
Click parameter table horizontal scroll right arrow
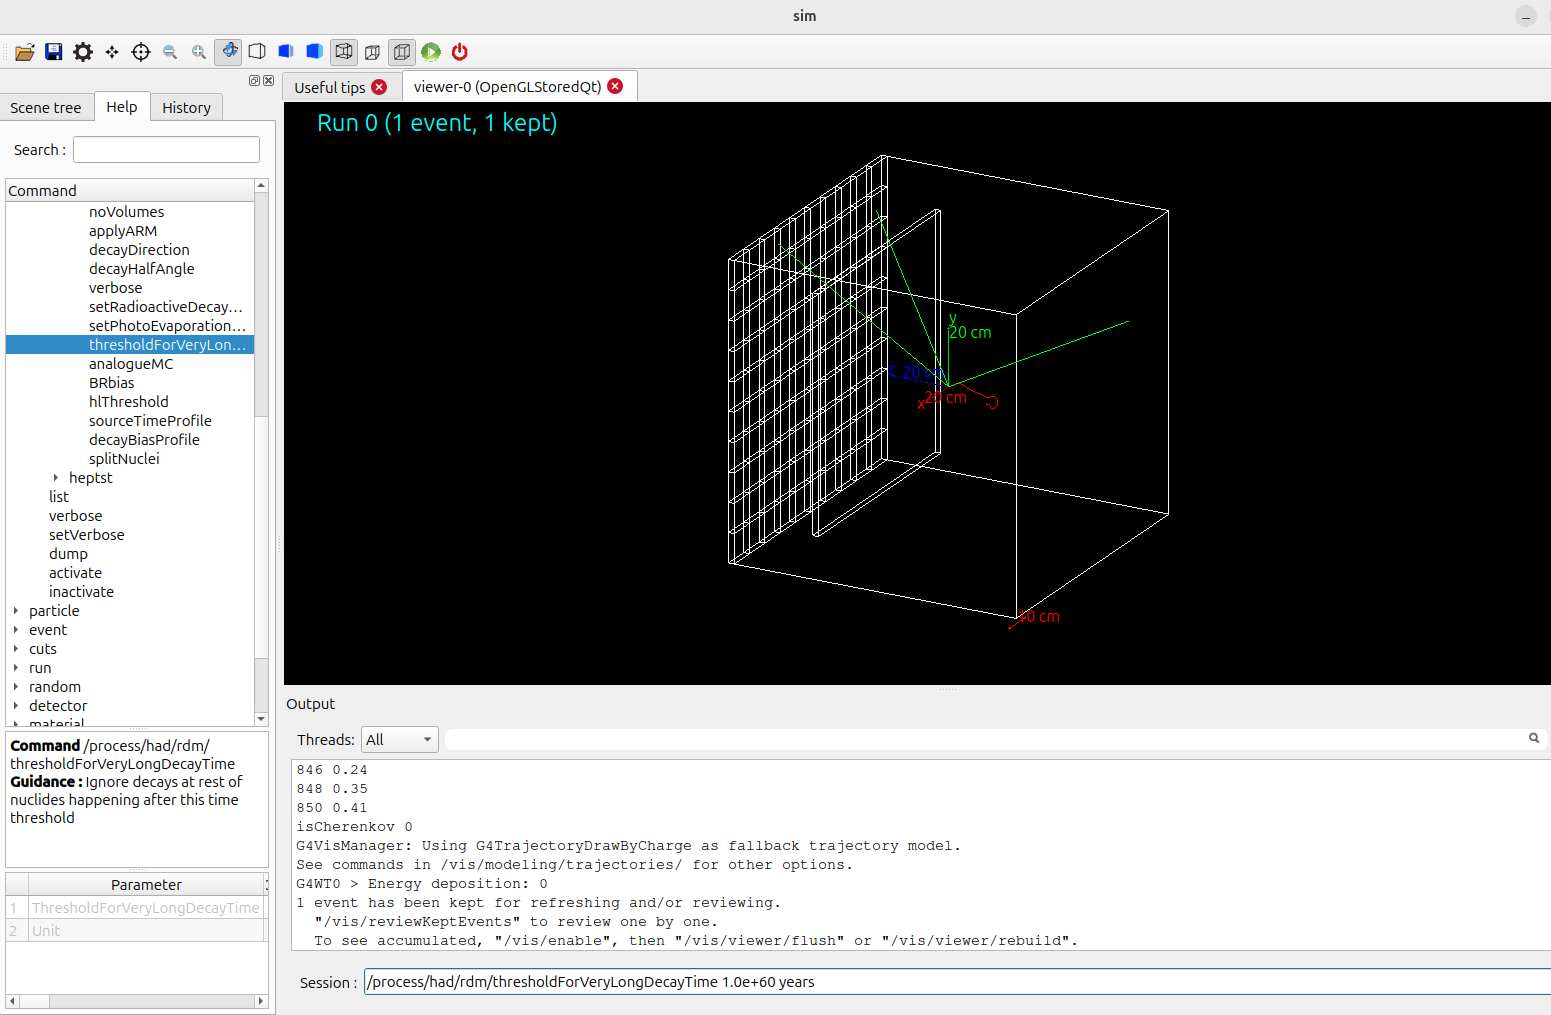coord(261,1001)
